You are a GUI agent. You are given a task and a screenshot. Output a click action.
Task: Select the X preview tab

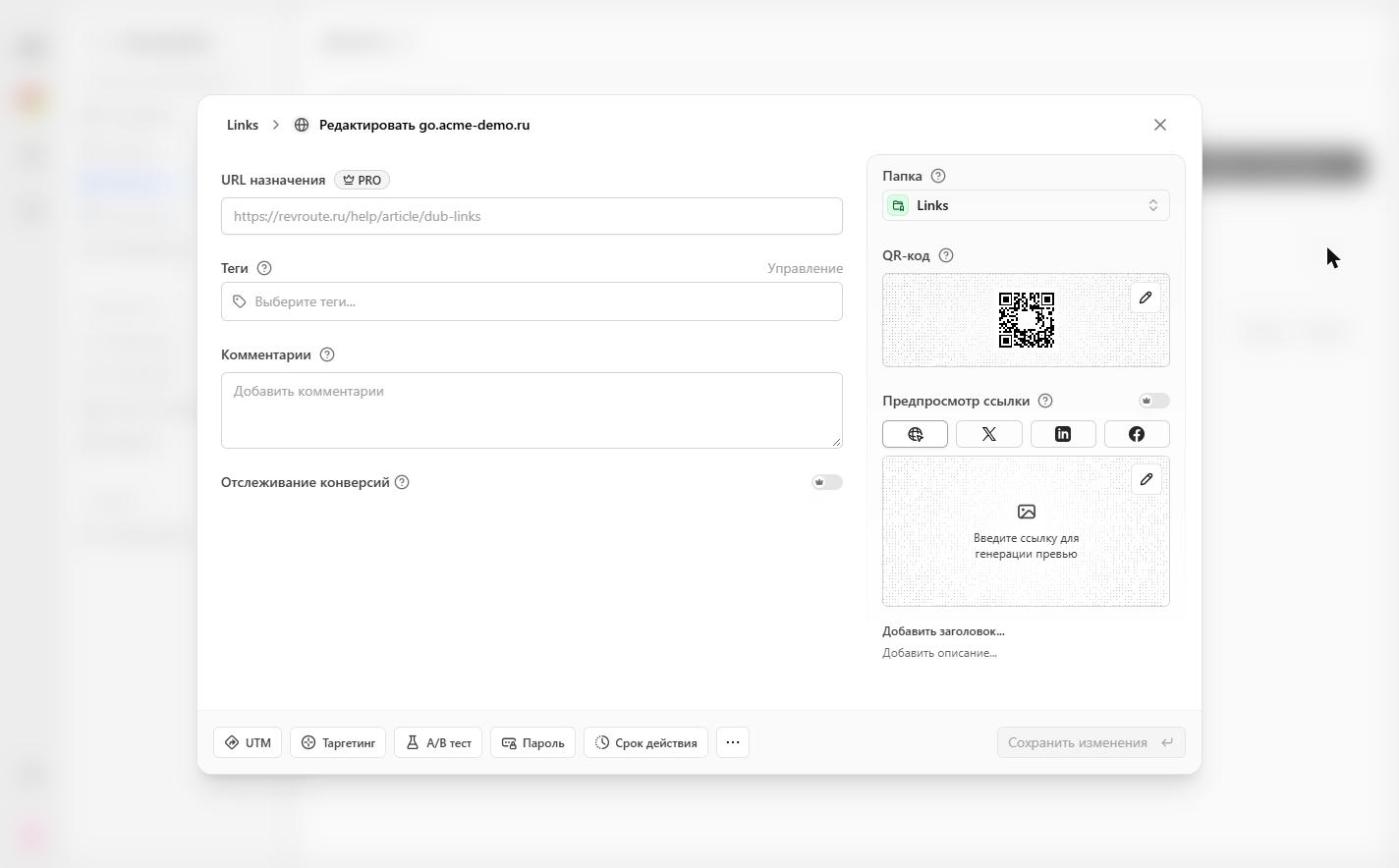point(989,434)
